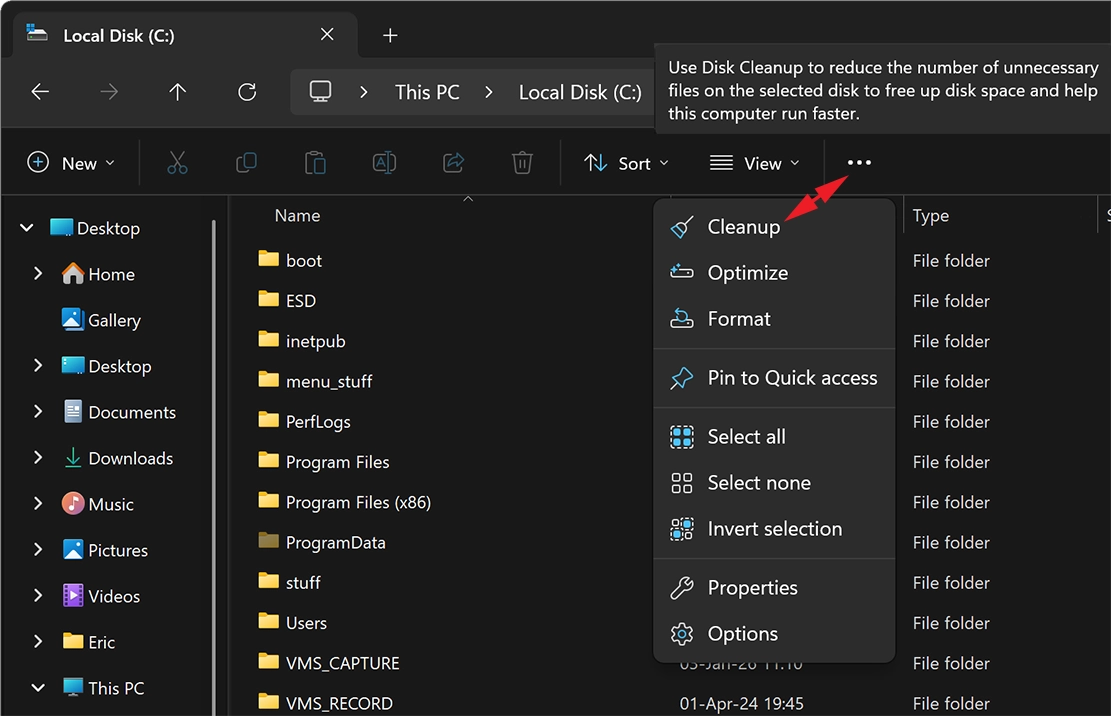Select the Program Files folder

pos(337,462)
